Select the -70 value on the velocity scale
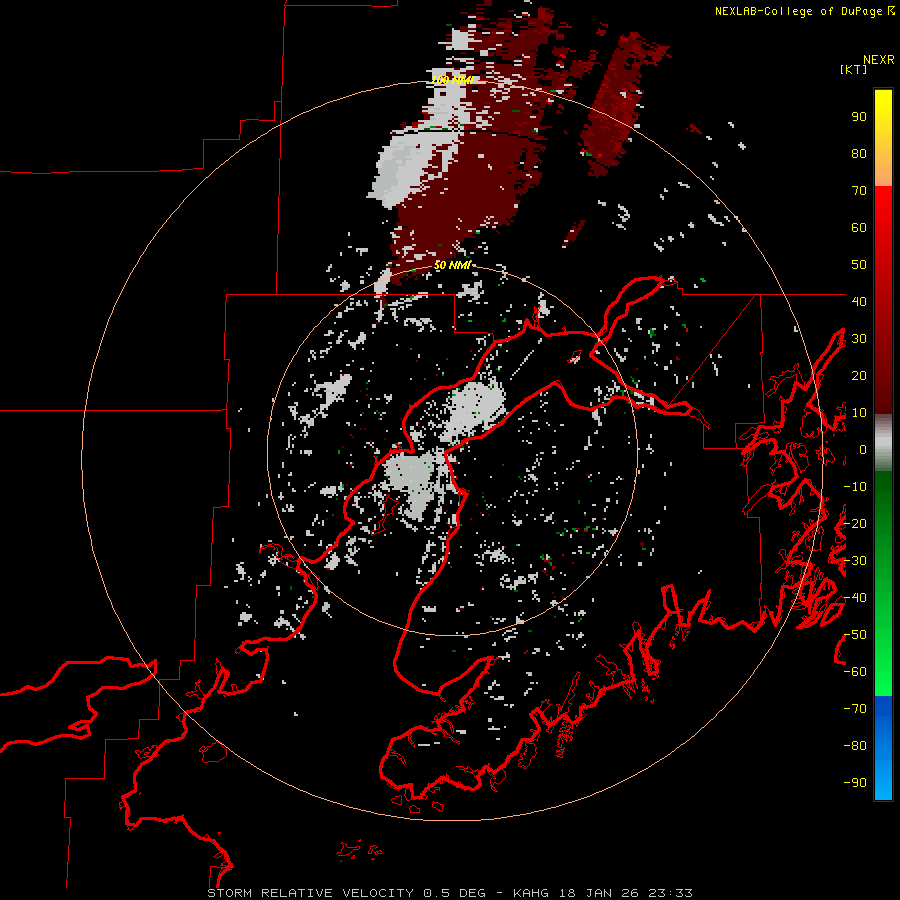 [x=855, y=709]
